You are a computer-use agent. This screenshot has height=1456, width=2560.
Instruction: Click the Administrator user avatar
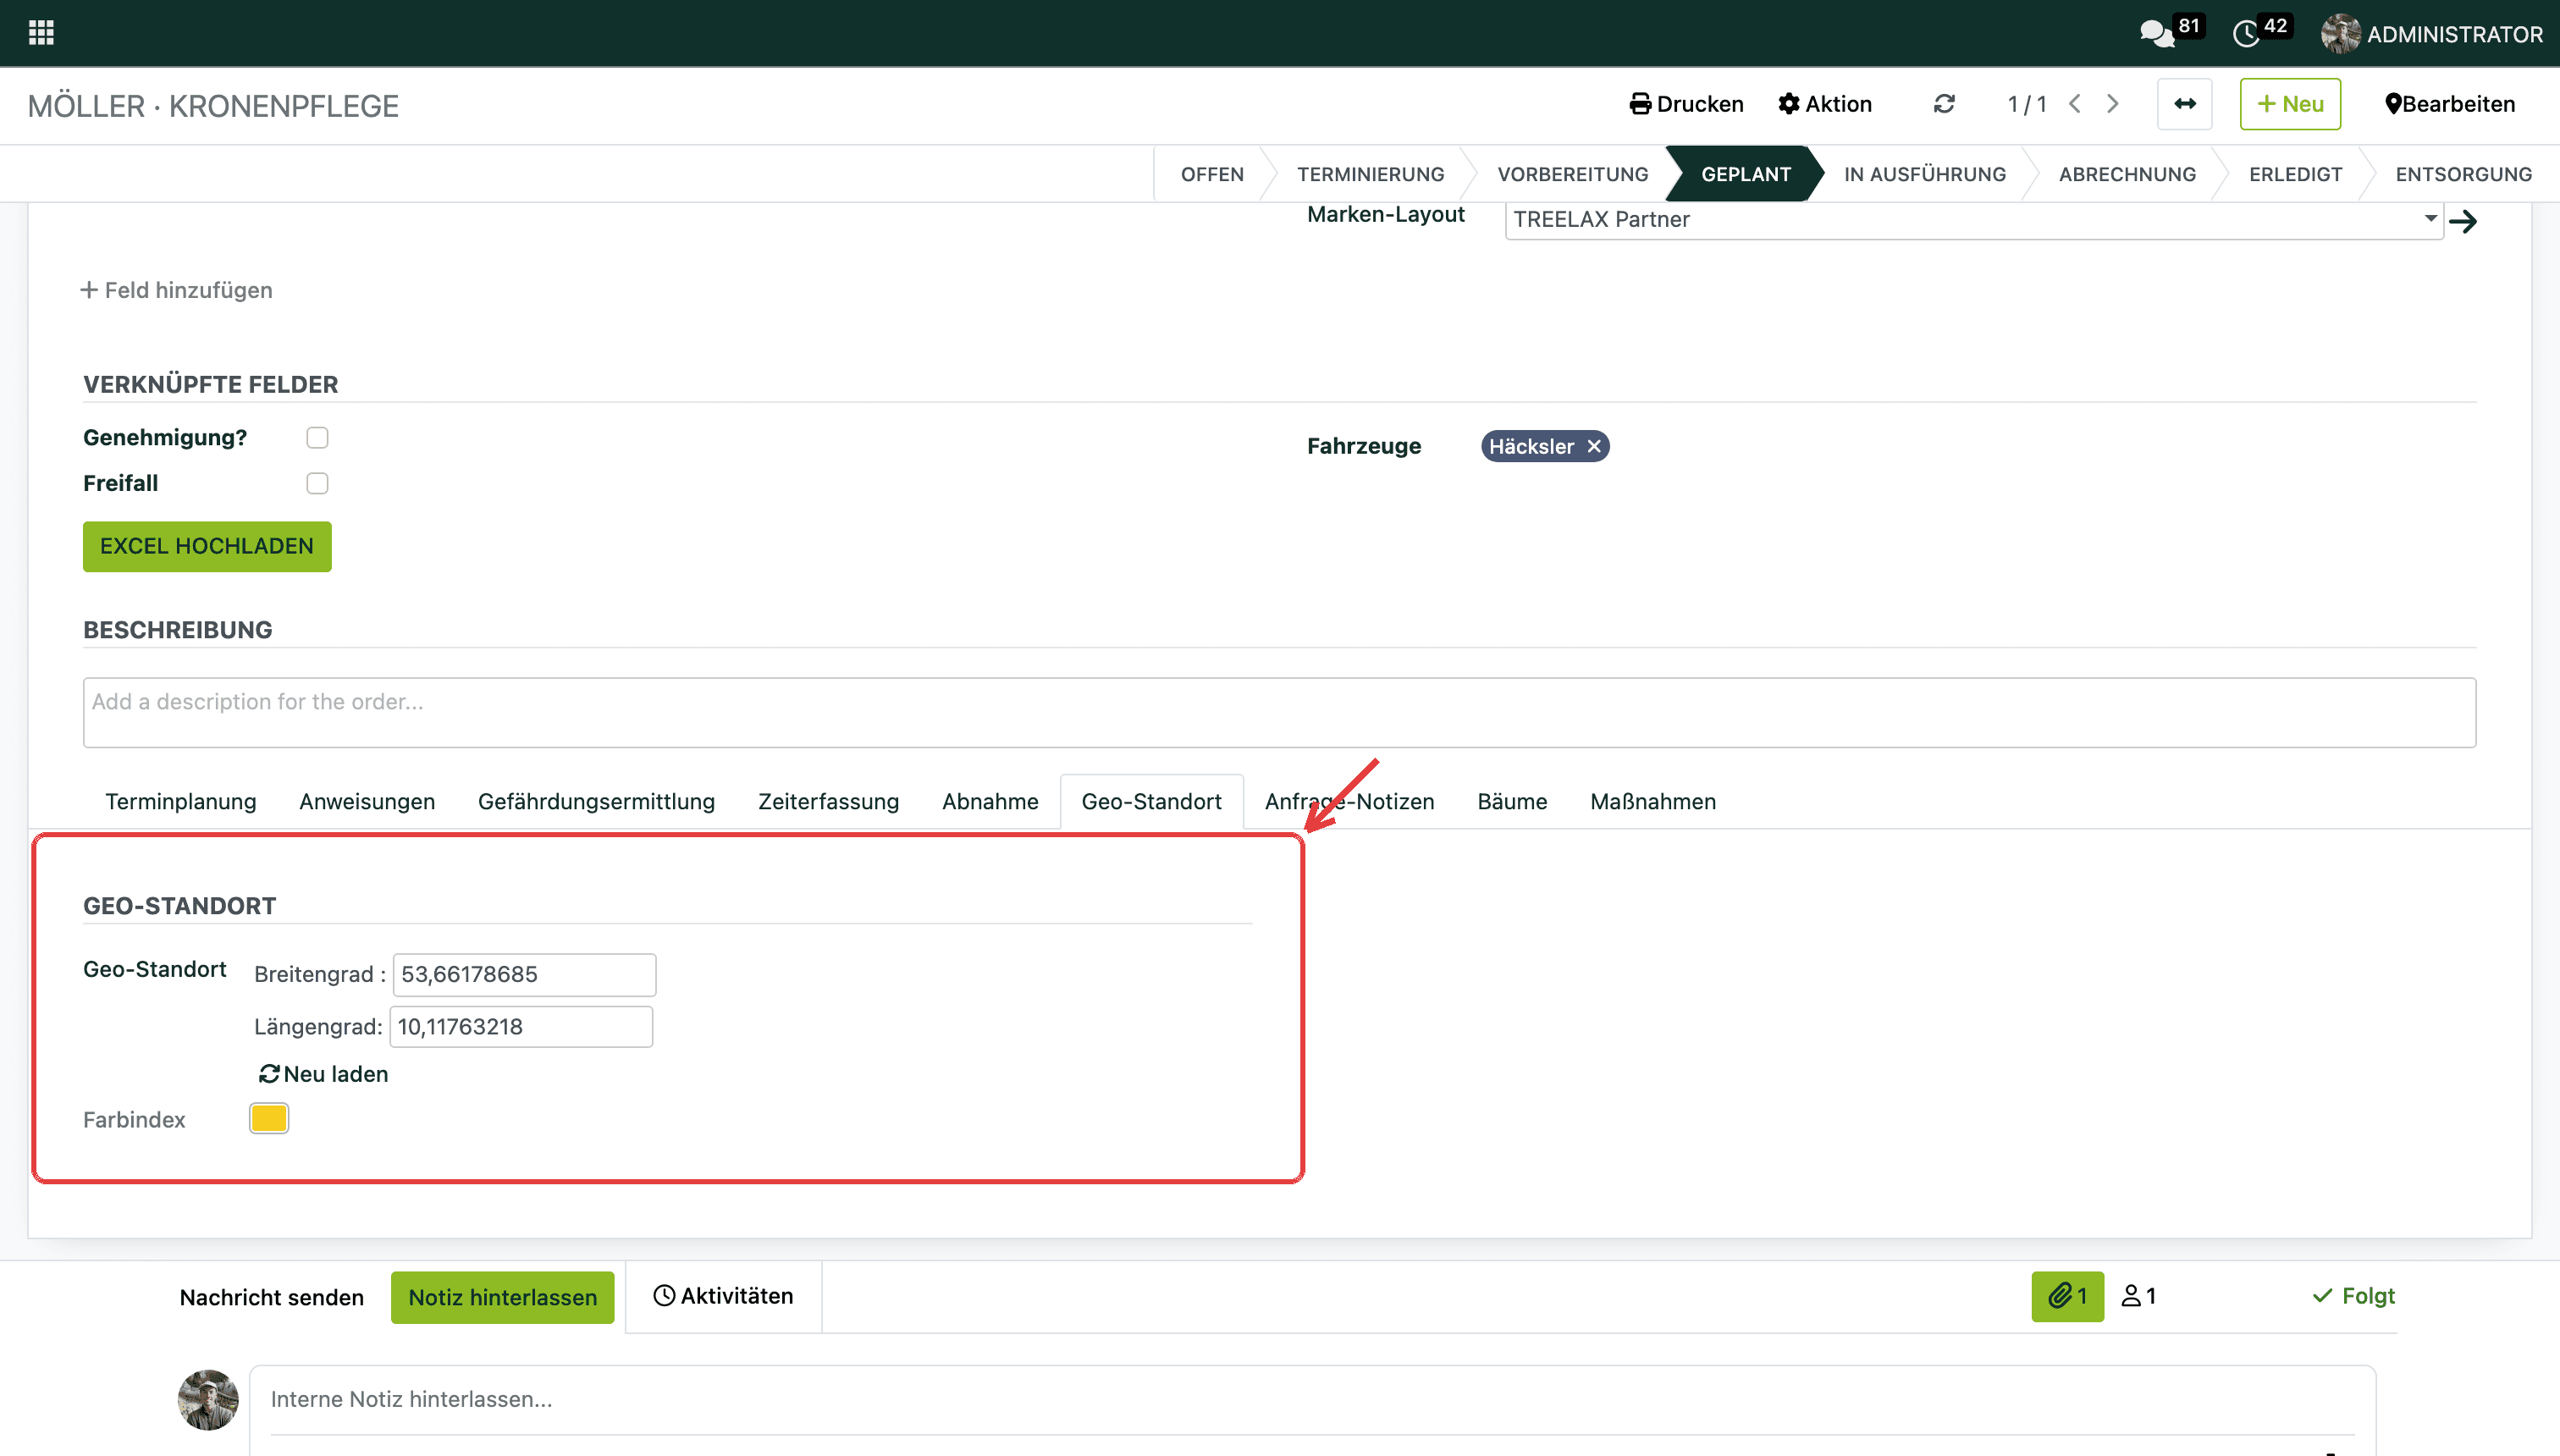tap(2340, 34)
